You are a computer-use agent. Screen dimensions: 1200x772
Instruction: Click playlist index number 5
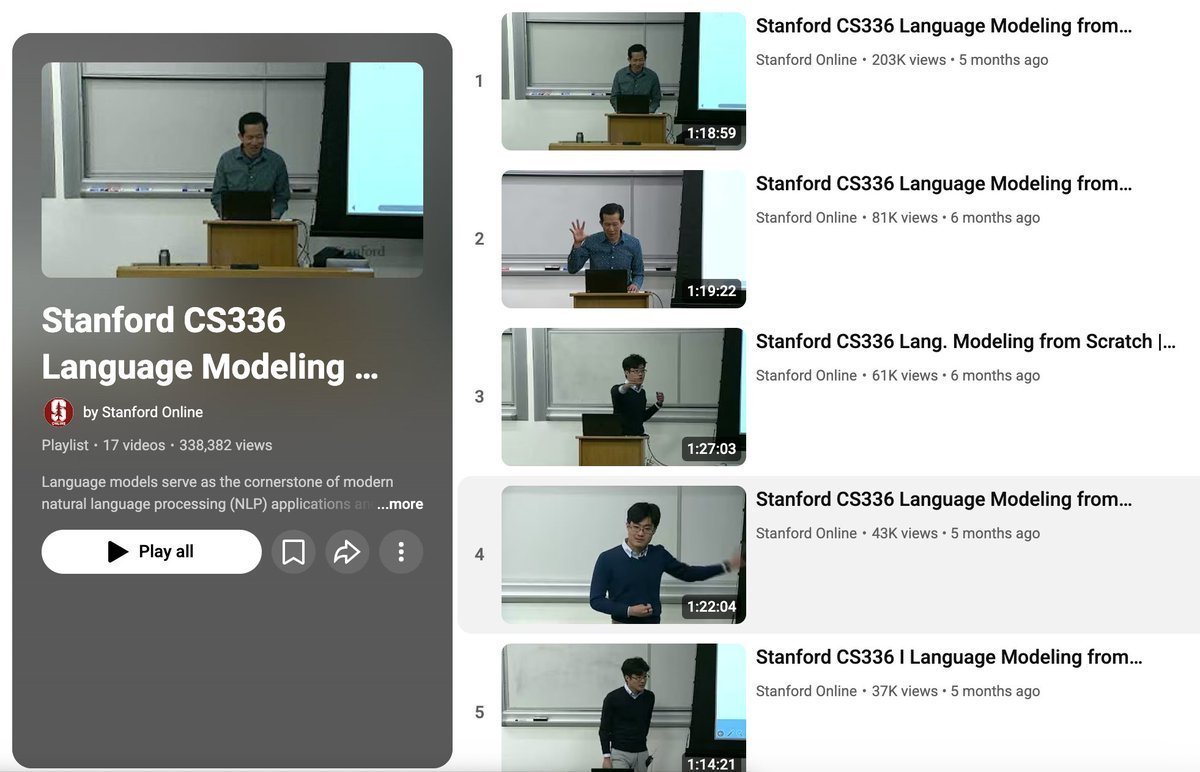(479, 713)
